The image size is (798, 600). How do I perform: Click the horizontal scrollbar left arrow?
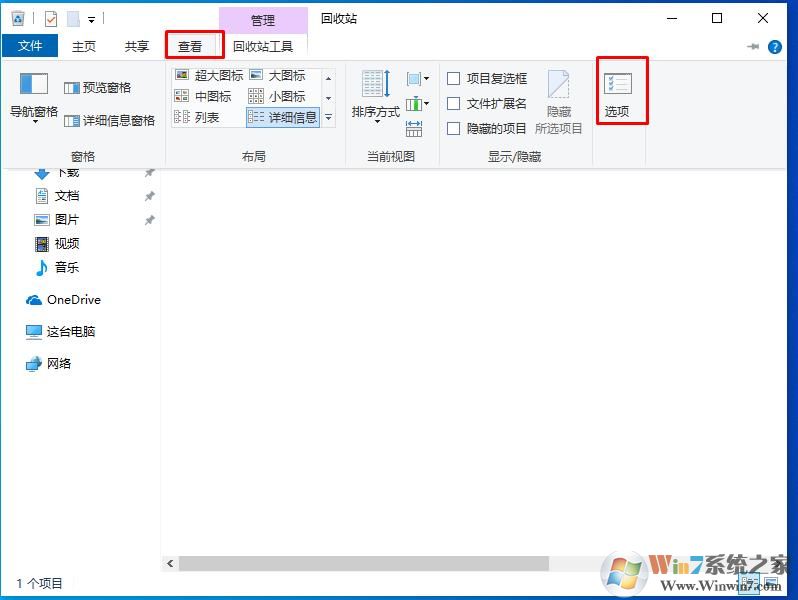click(x=170, y=563)
